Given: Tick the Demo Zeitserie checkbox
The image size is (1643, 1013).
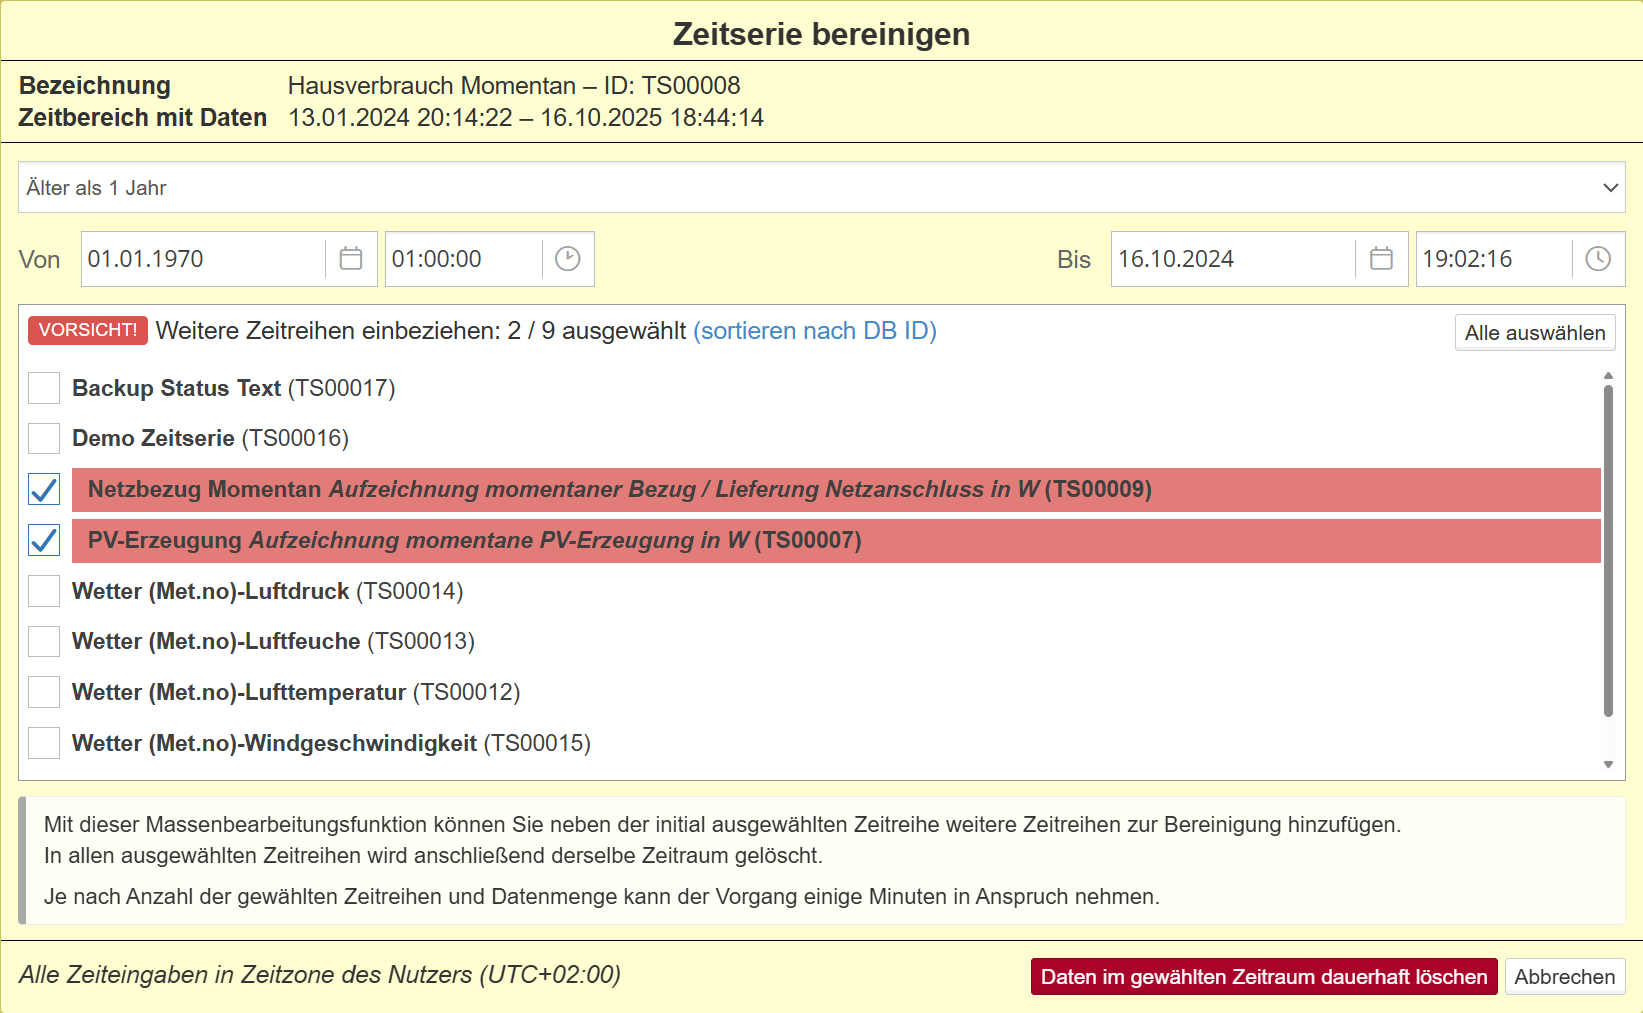Looking at the screenshot, I should (x=44, y=438).
